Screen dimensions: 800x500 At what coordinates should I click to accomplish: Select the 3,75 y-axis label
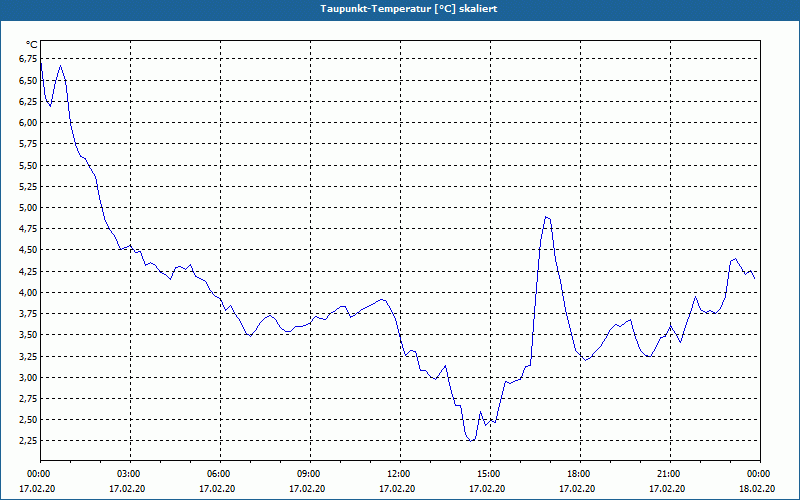click(x=30, y=314)
